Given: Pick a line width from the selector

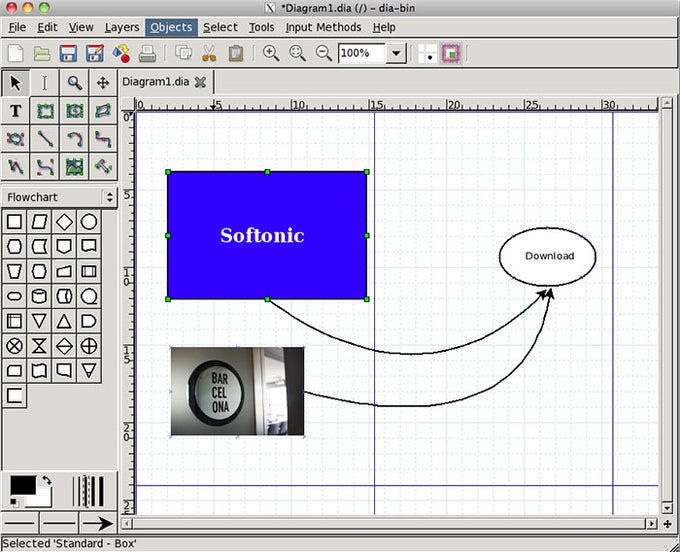Looking at the screenshot, I should coord(88,491).
